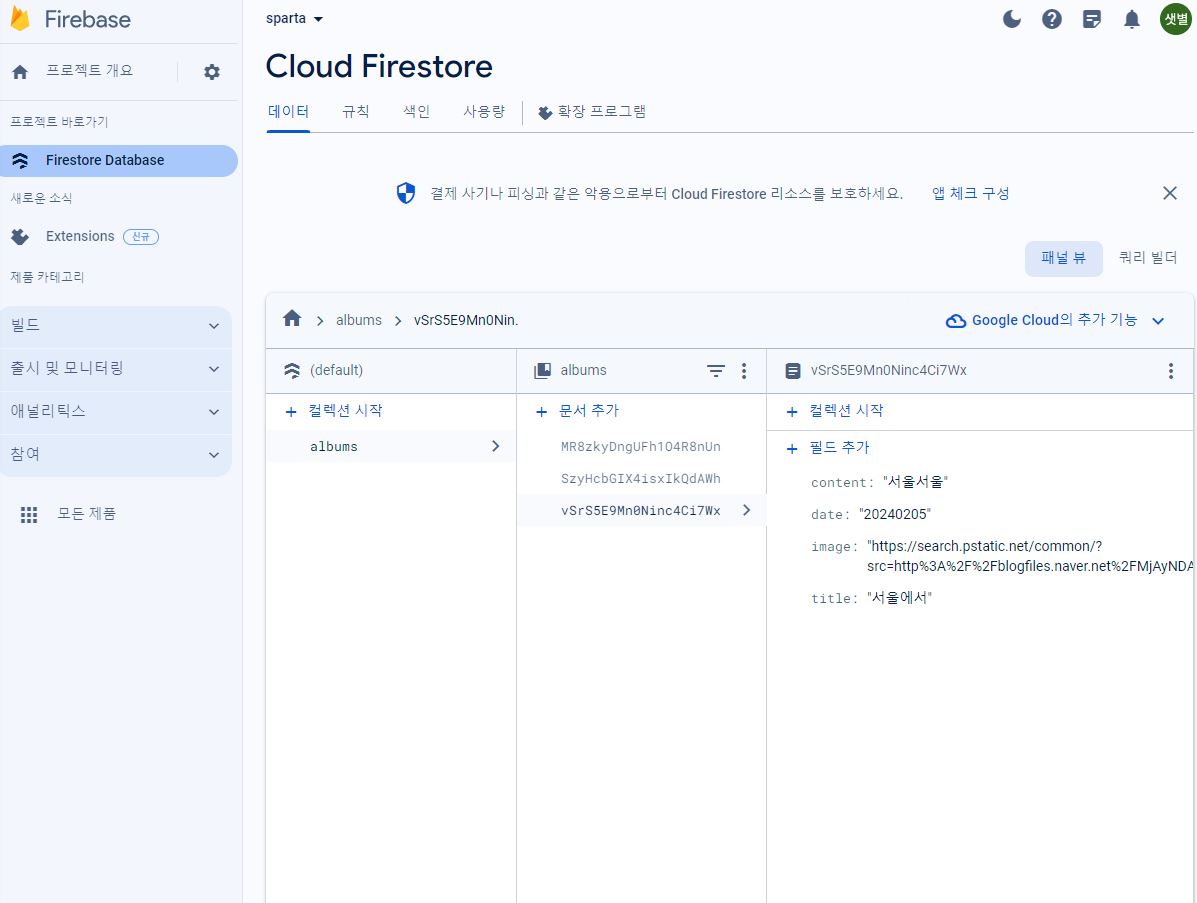Click plus icon next to 문서 추가
The width and height of the screenshot is (1197, 903).
coord(541,412)
